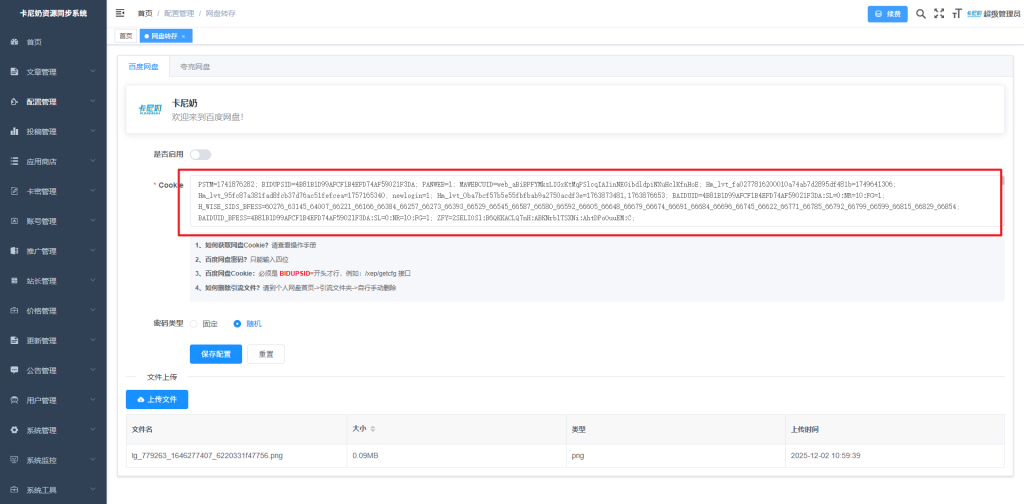Open the search magnifier icon
Image resolution: width=1024 pixels, height=504 pixels.
(x=921, y=14)
